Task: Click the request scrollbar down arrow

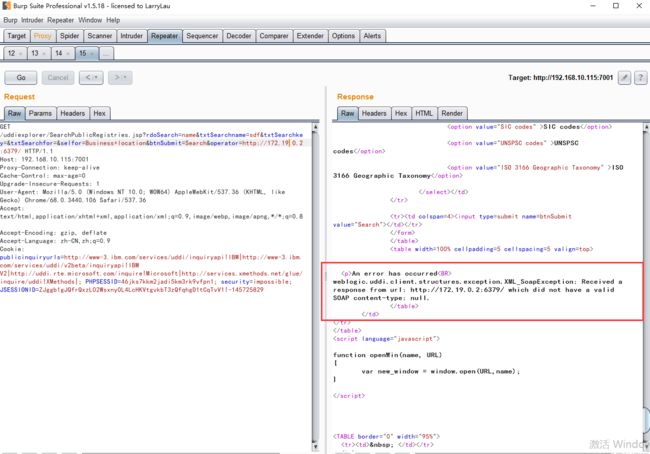Action: point(315,447)
